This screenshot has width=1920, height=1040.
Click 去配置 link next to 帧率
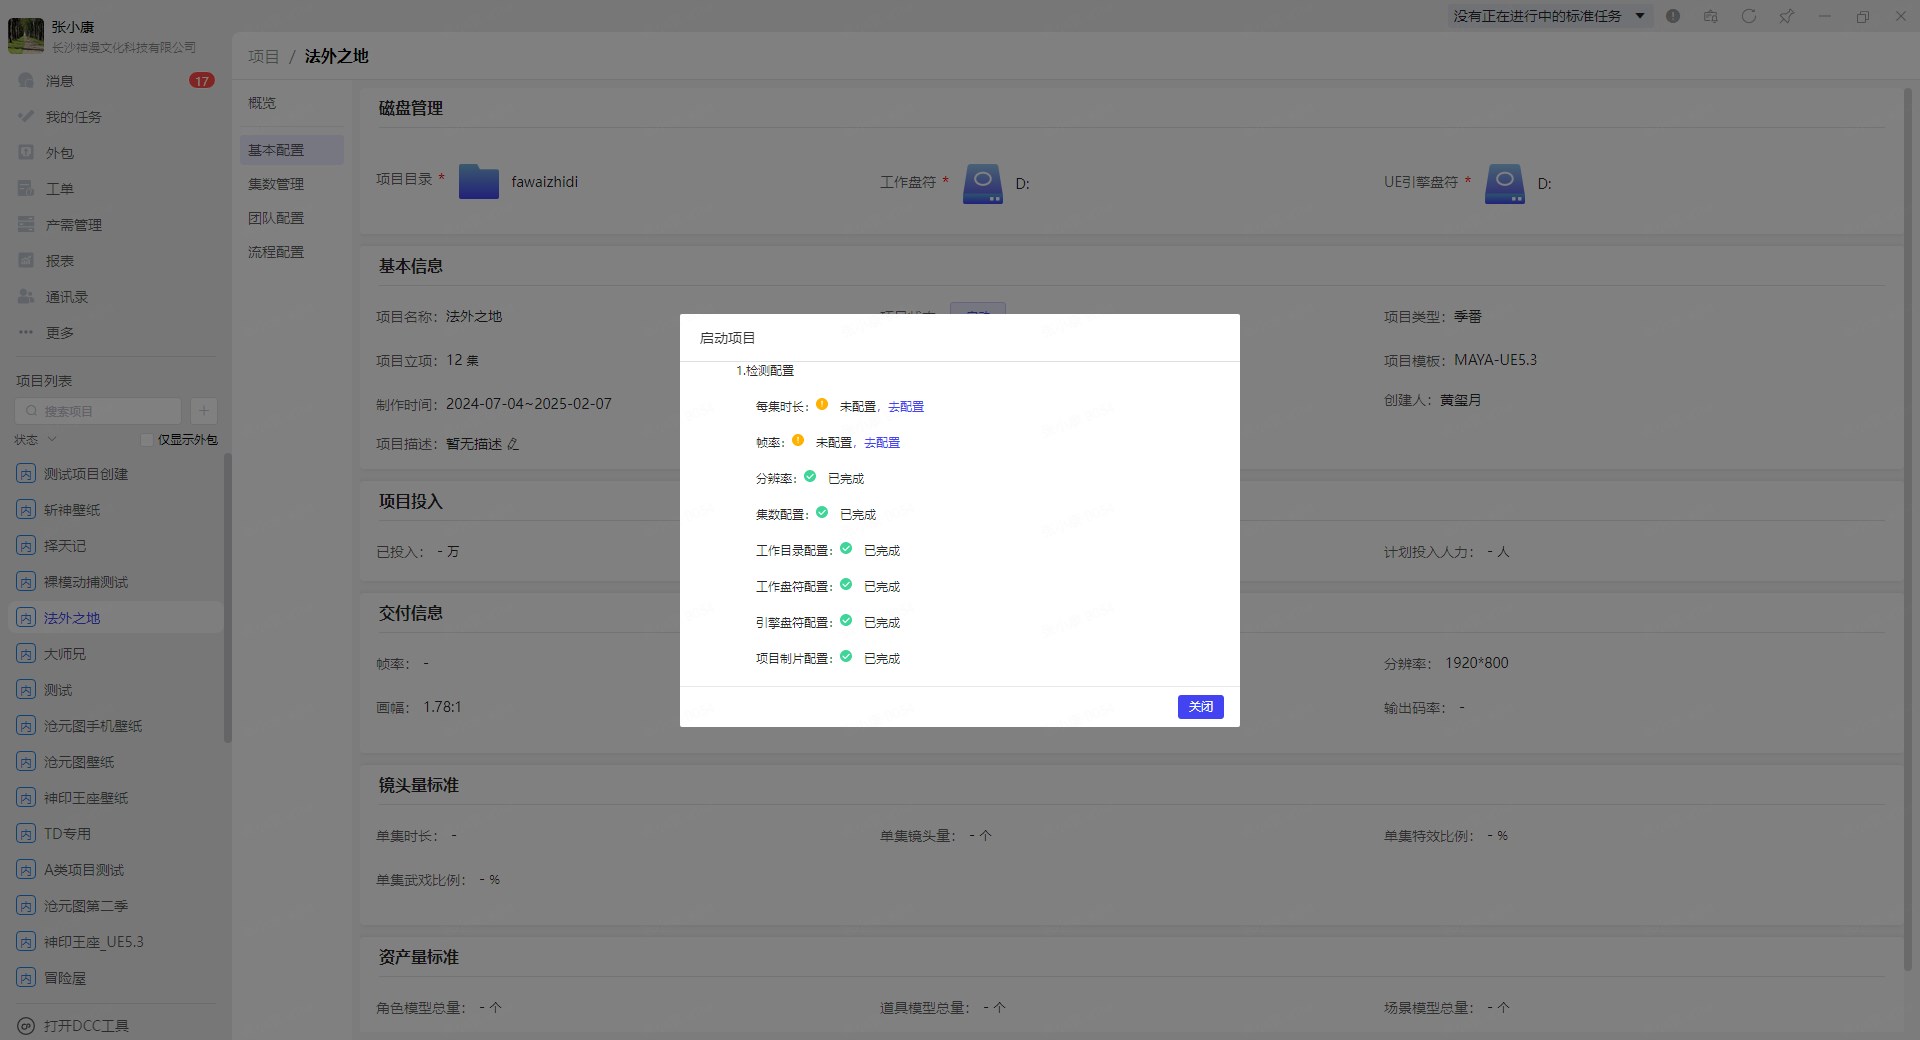(x=881, y=443)
